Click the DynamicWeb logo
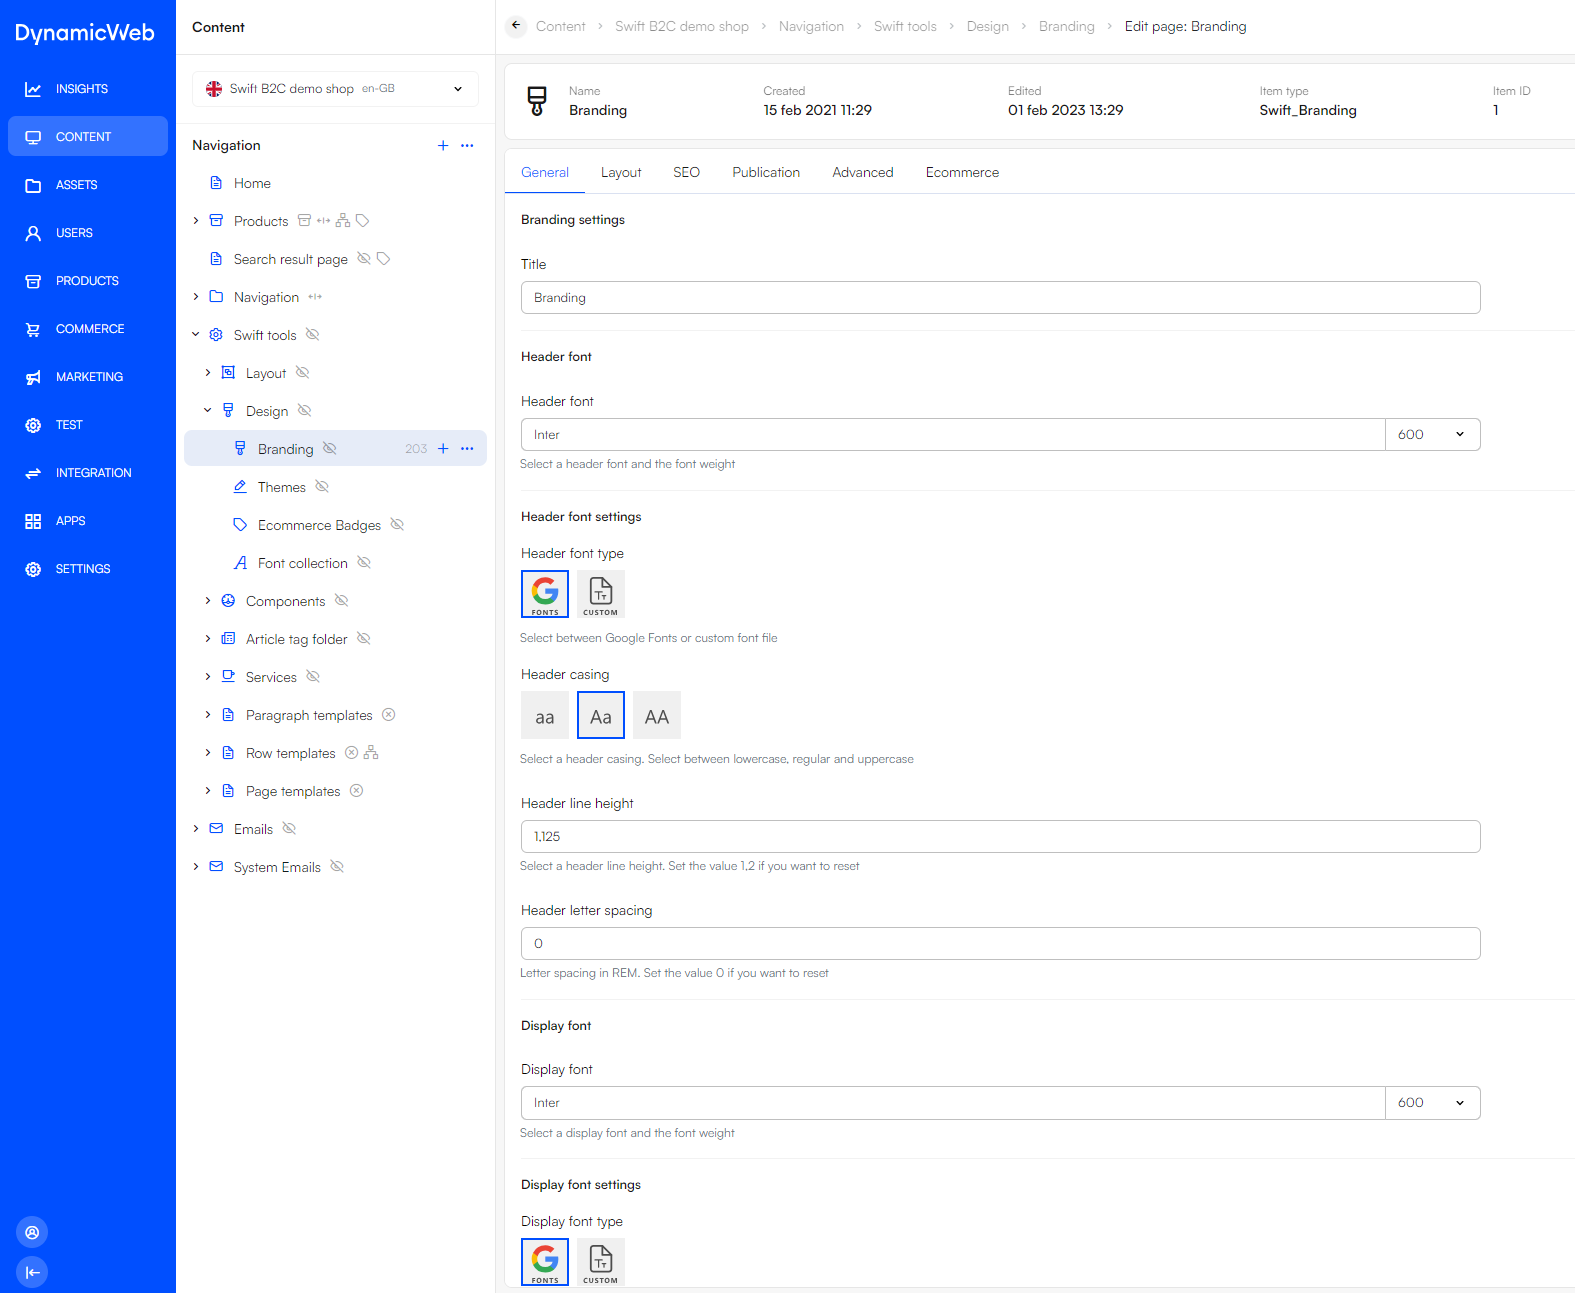 click(x=85, y=33)
